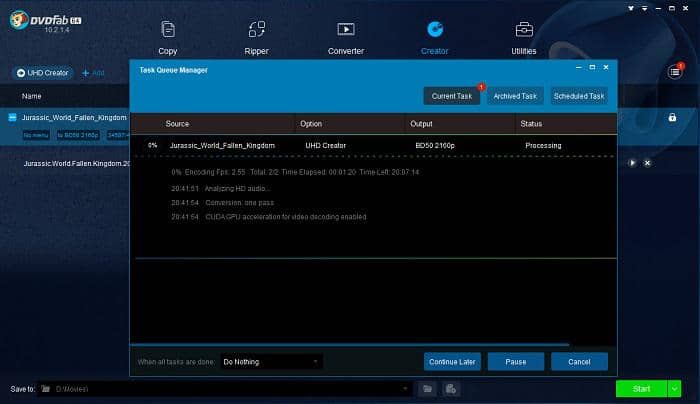The height and width of the screenshot is (404, 700).
Task: Switch to the Archived Task tab
Action: (515, 96)
